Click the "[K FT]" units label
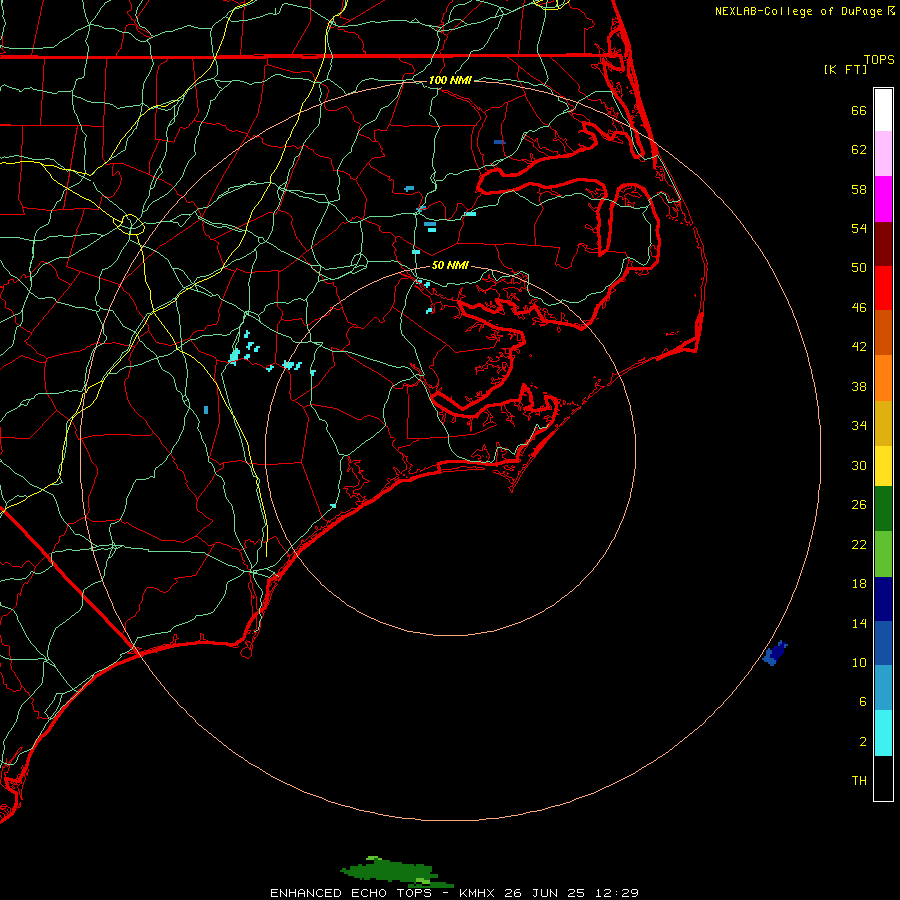Image resolution: width=900 pixels, height=900 pixels. (845, 69)
